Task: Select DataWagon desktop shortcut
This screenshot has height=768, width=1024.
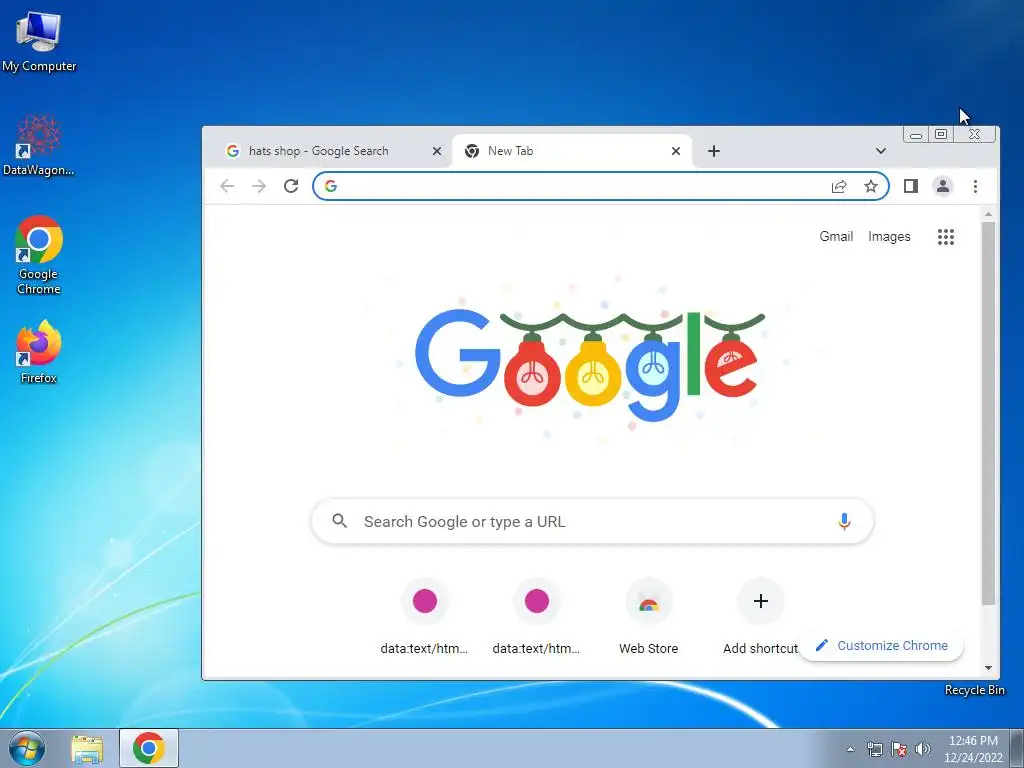Action: pos(39,145)
